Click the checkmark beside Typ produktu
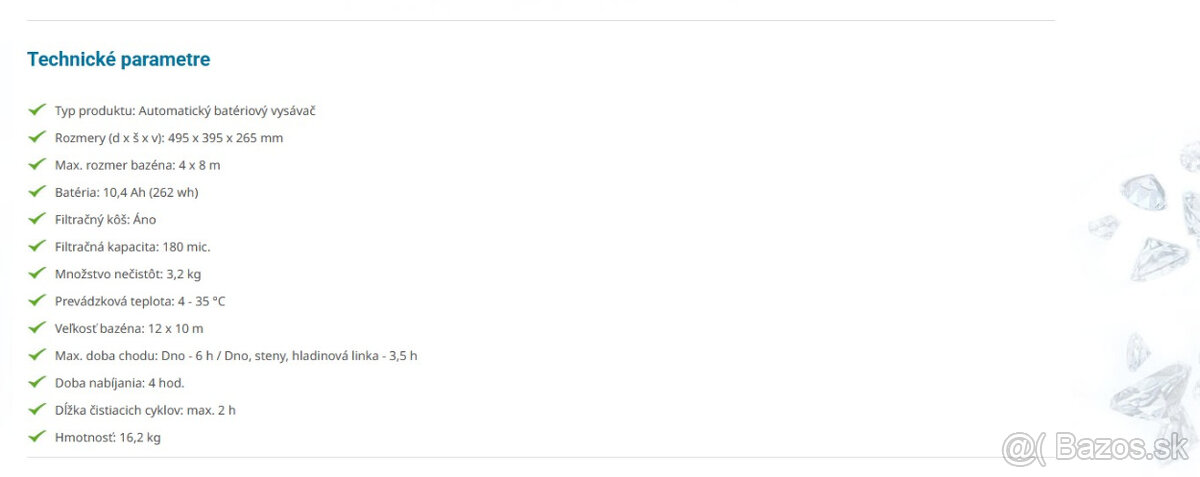1200x477 pixels. click(37, 110)
